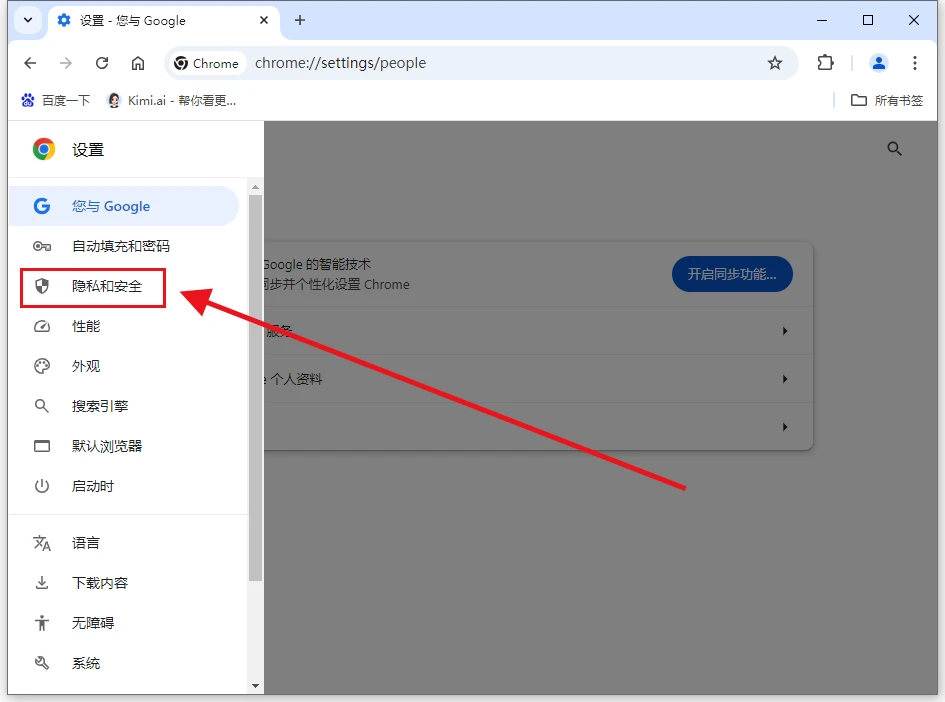Open 无障碍 settings
Image resolution: width=945 pixels, height=702 pixels.
(124, 623)
